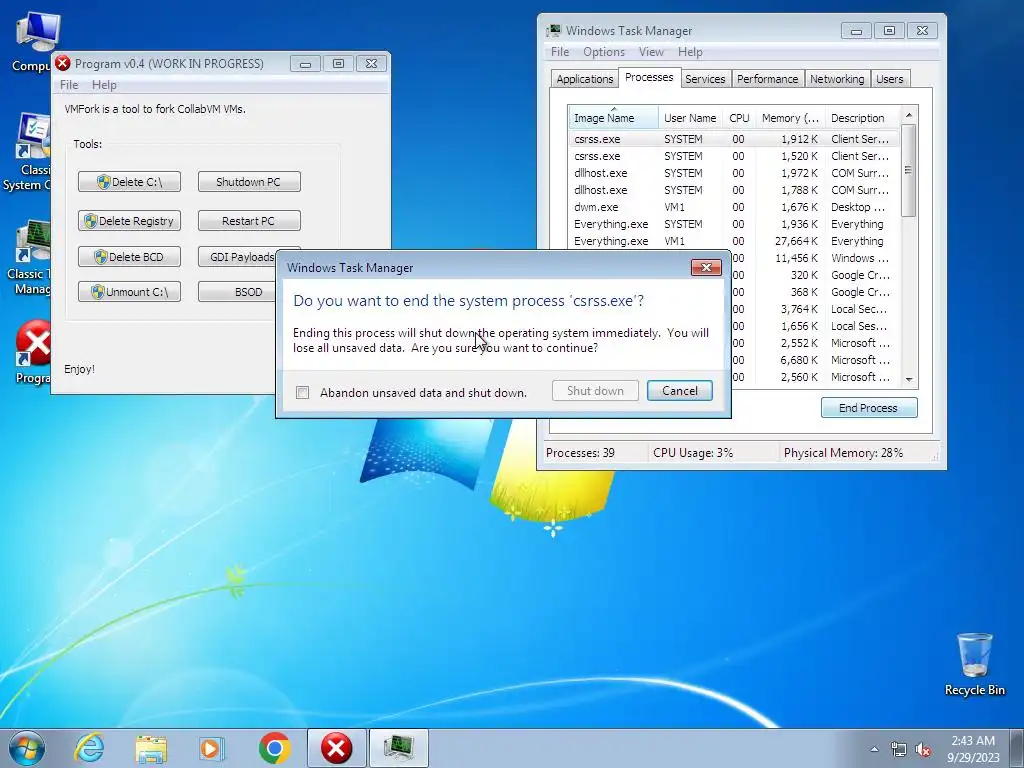Open the Help menu in the Program window
The height and width of the screenshot is (768, 1024).
[x=104, y=85]
